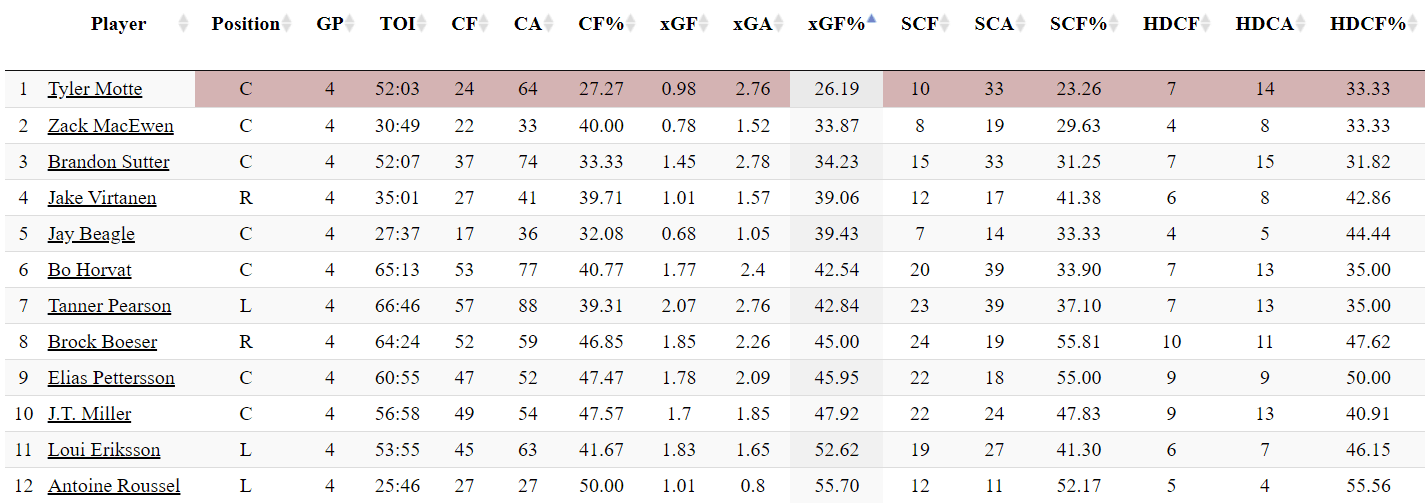Sort table by Player column arrows

[x=183, y=24]
